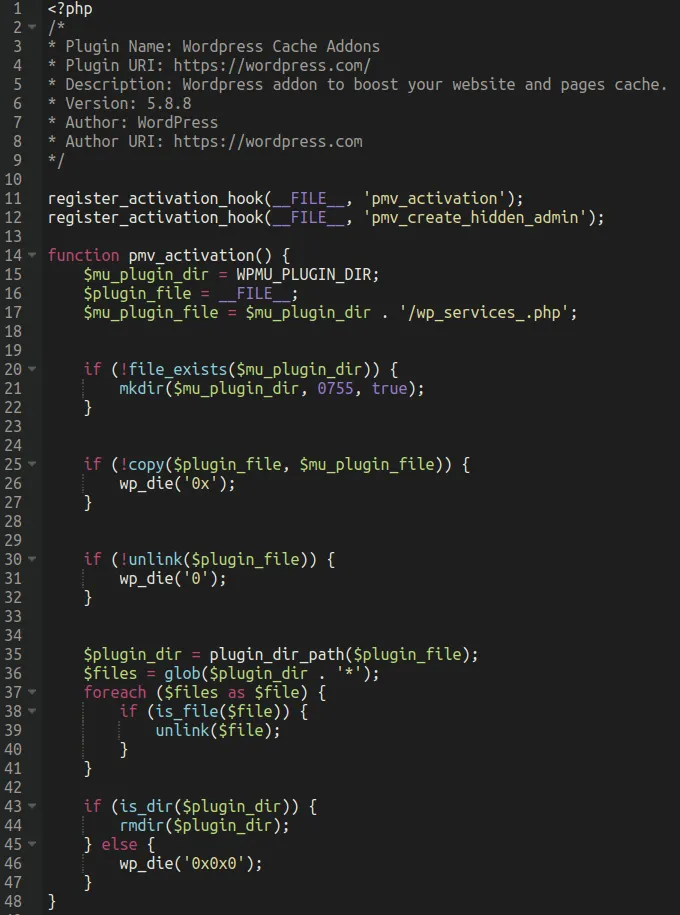Click the Author URI https://wordpress.com text

point(214,141)
